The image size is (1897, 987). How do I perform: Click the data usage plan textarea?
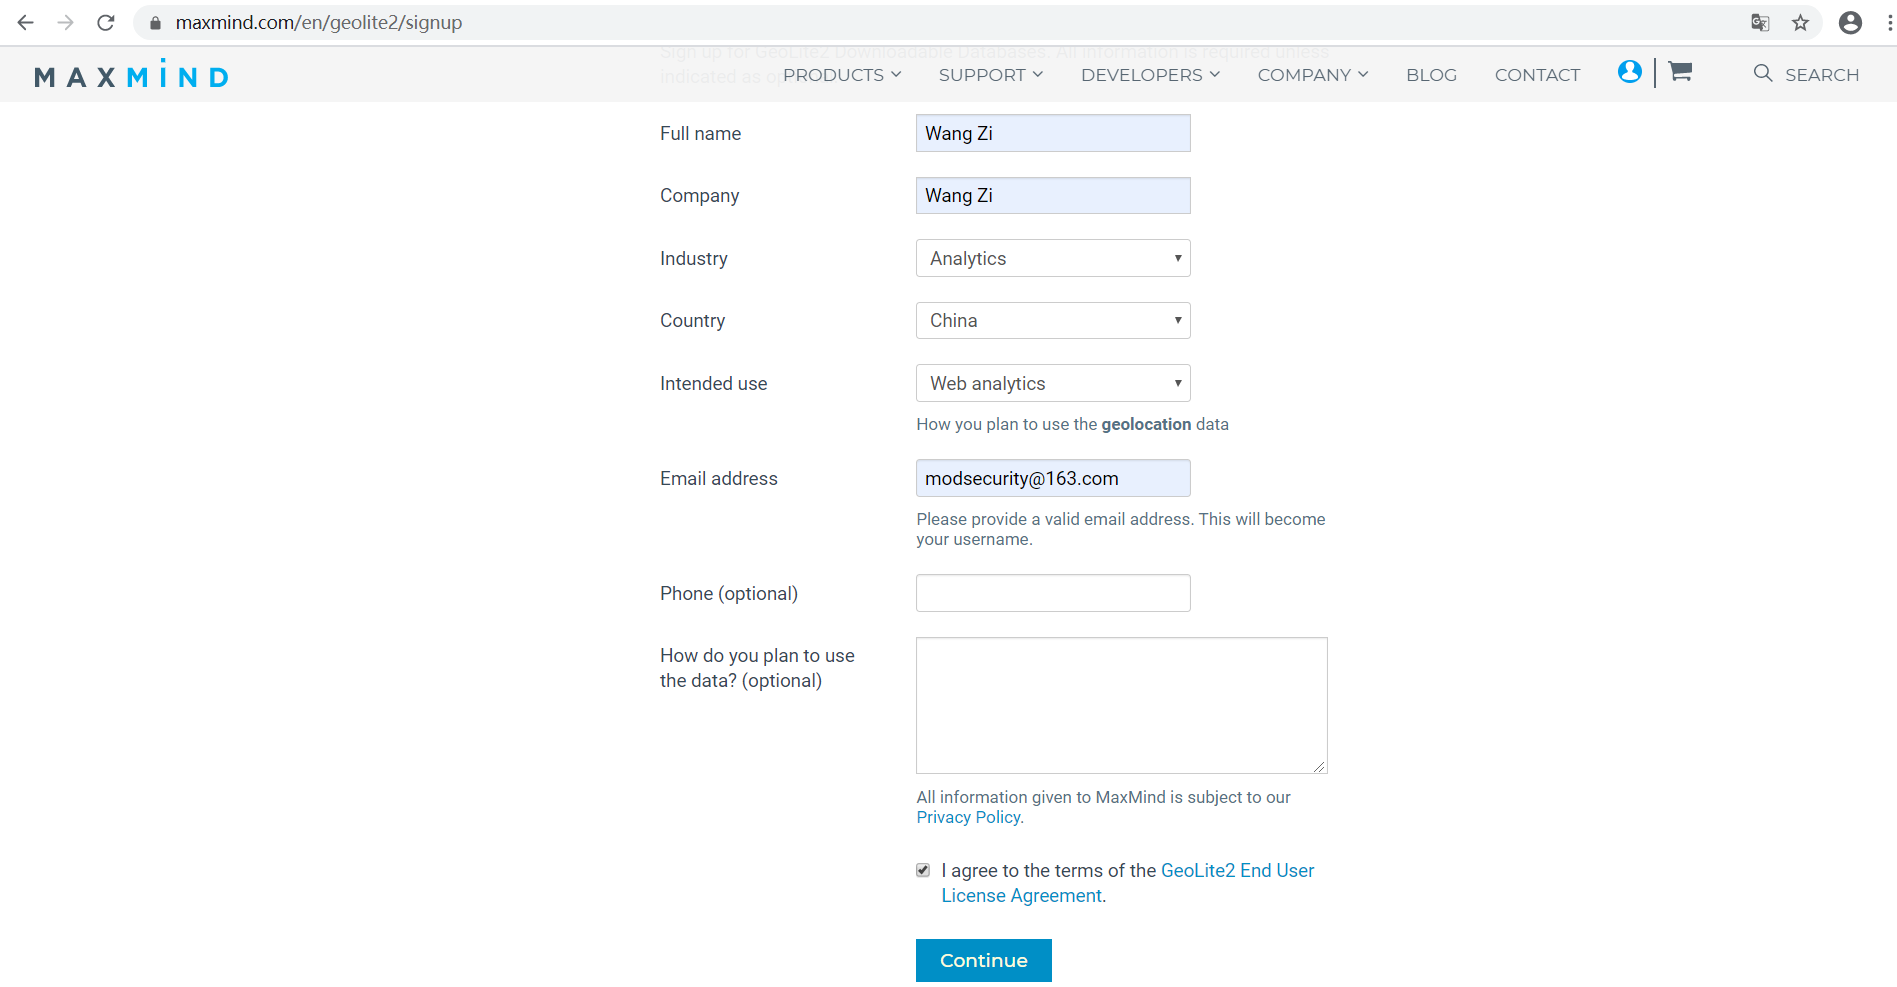pyautogui.click(x=1122, y=705)
